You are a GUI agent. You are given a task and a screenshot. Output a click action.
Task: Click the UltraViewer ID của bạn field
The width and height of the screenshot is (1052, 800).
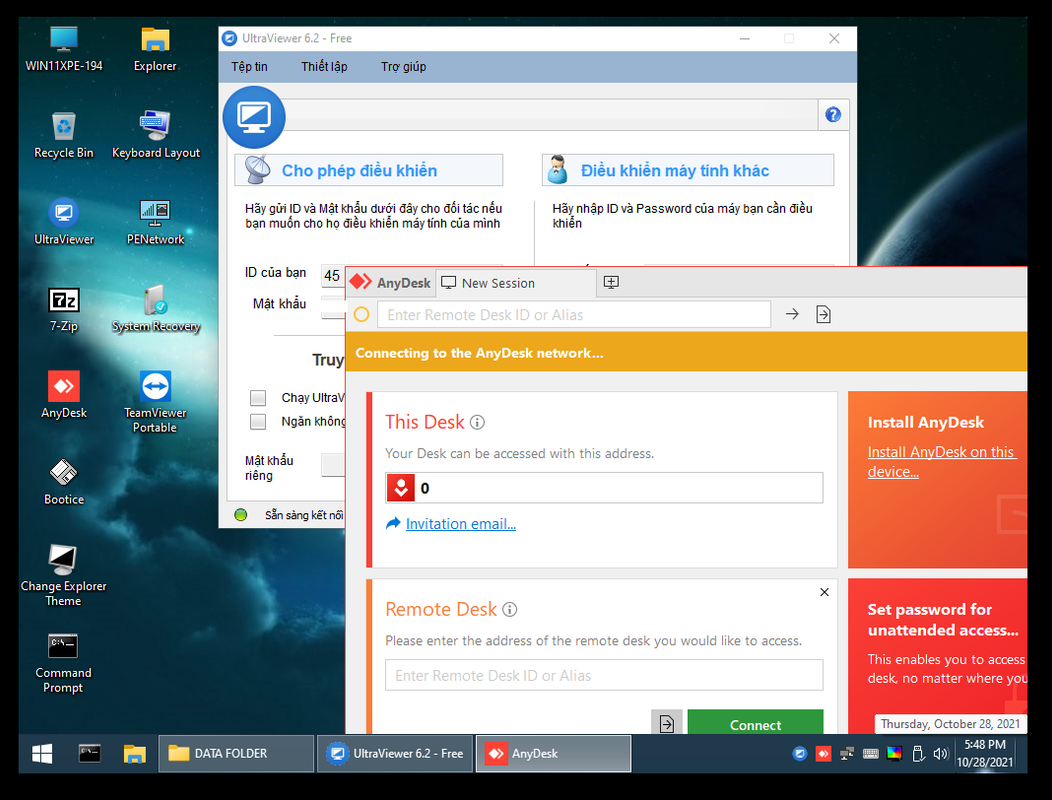[333, 275]
